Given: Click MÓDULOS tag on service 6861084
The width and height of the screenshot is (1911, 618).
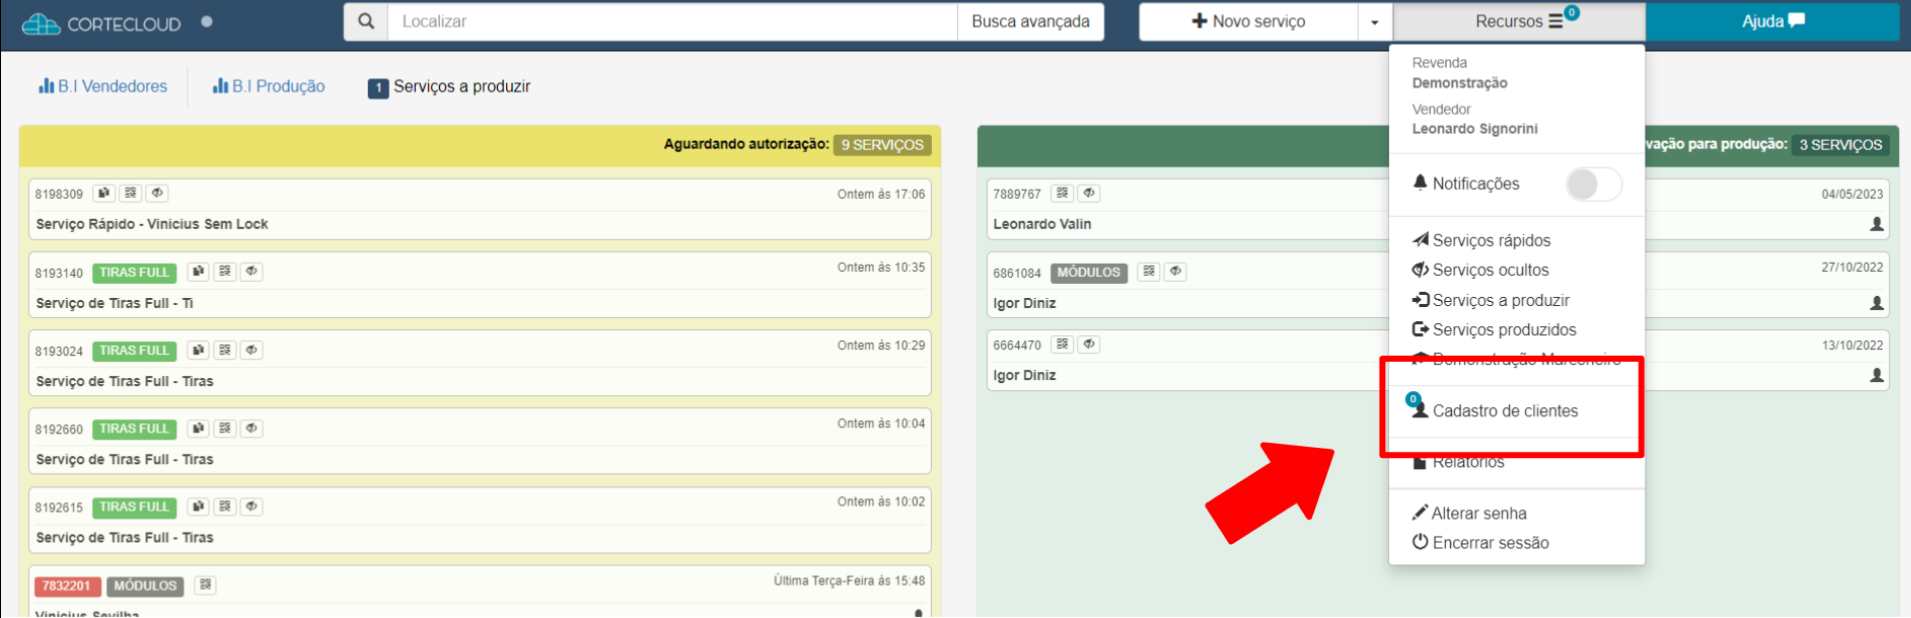Looking at the screenshot, I should point(1089,272).
